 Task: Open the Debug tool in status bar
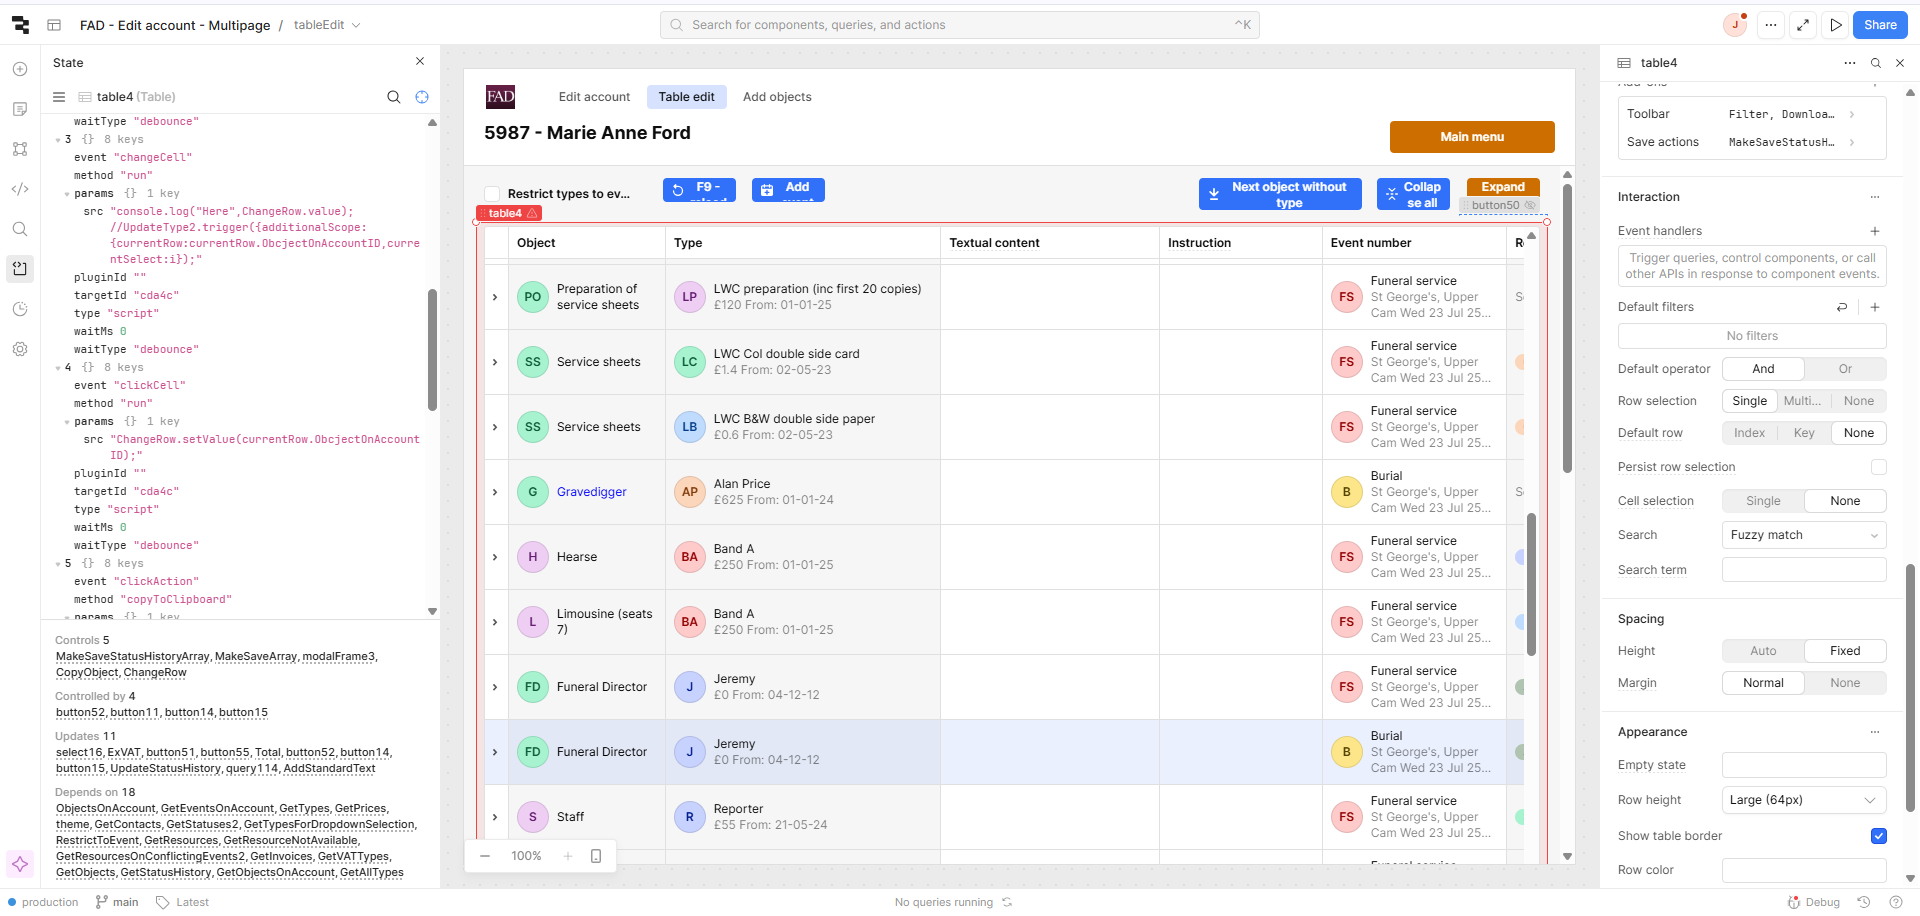[x=1814, y=902]
